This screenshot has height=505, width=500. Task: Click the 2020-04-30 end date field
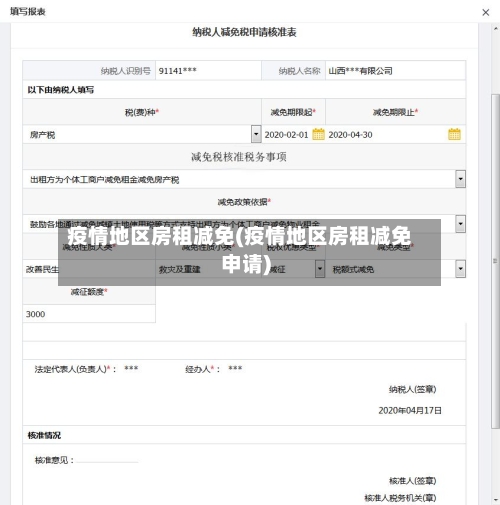[x=387, y=135]
